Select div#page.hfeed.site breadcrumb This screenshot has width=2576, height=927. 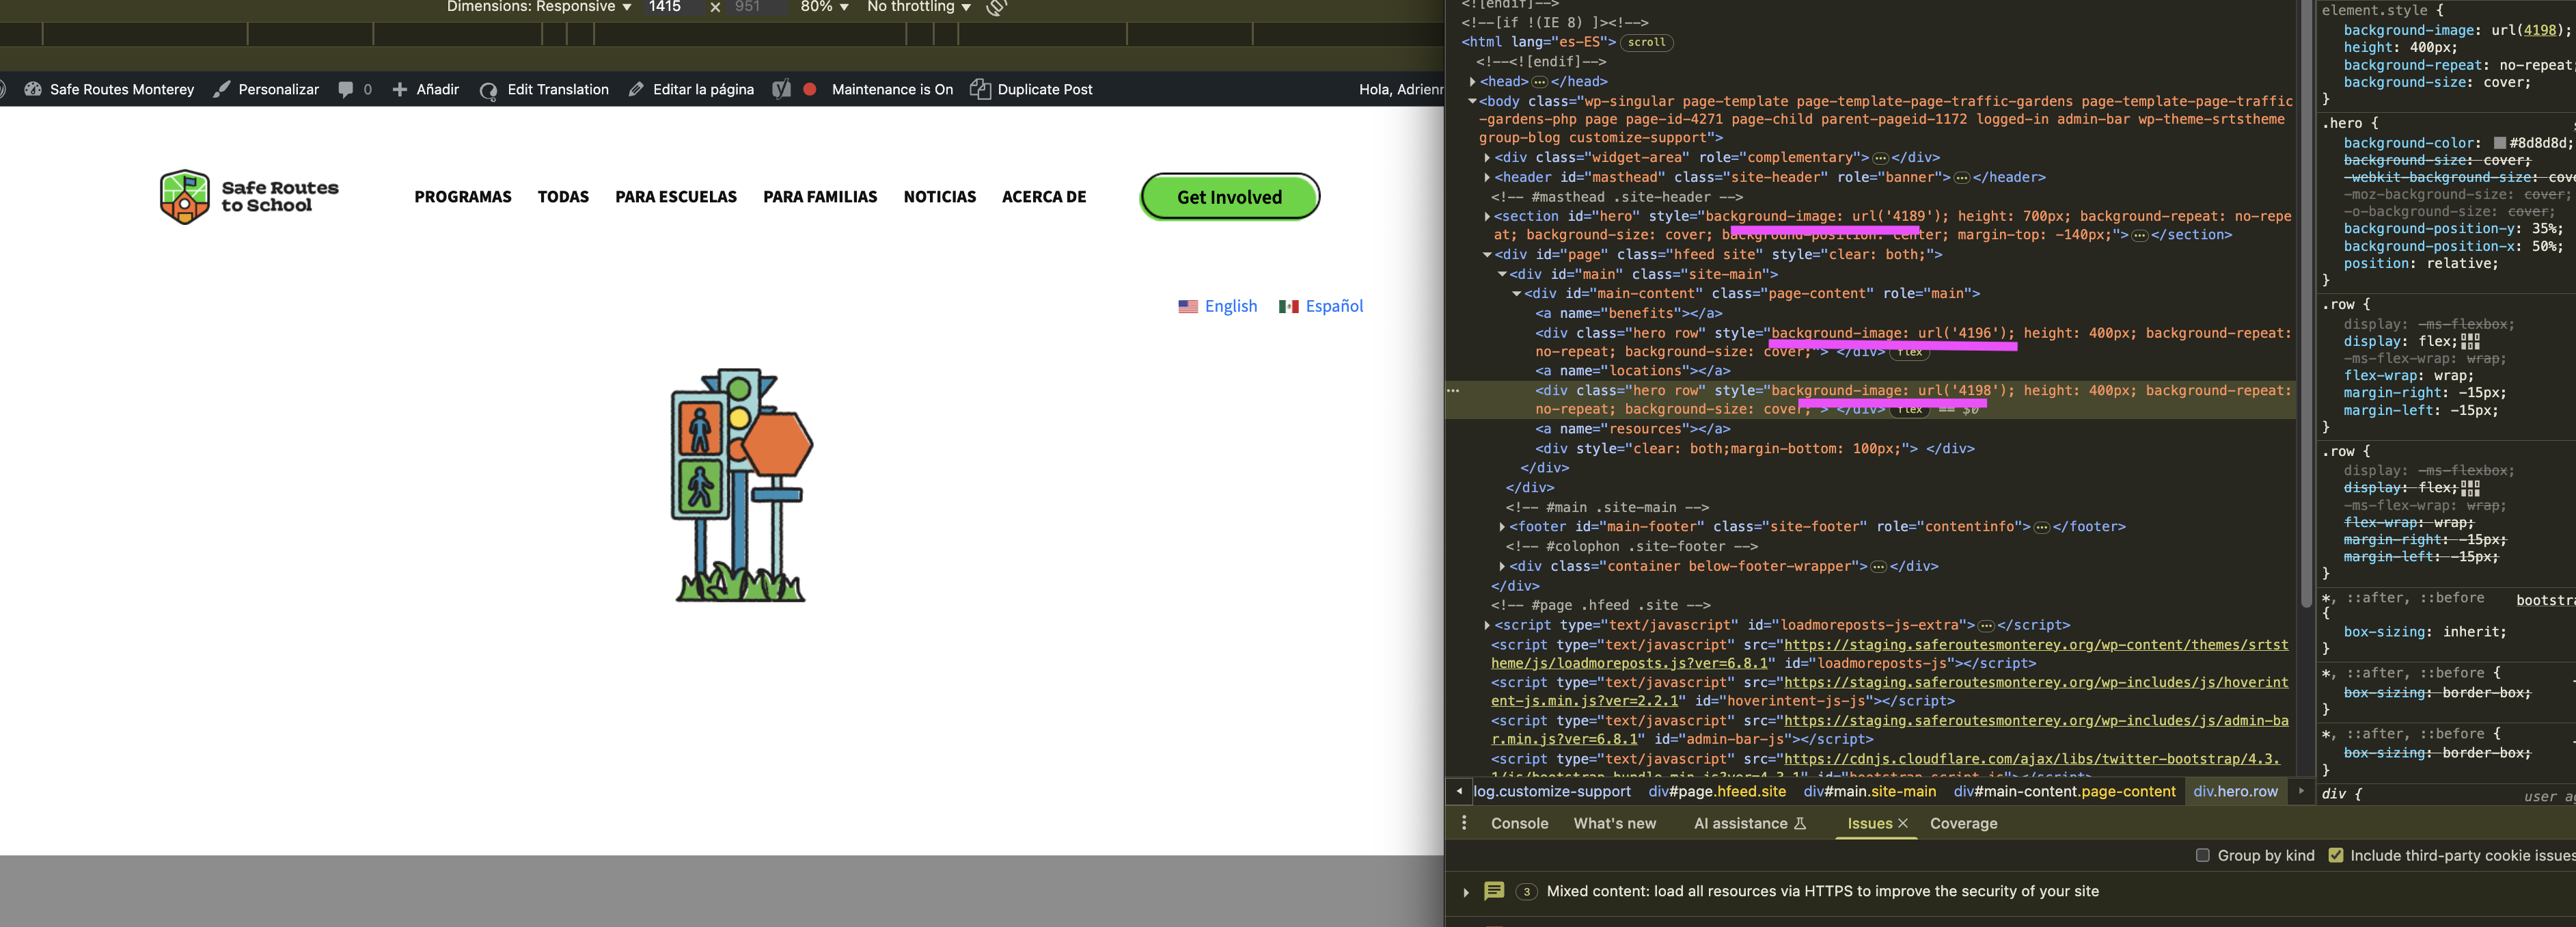(x=1717, y=791)
